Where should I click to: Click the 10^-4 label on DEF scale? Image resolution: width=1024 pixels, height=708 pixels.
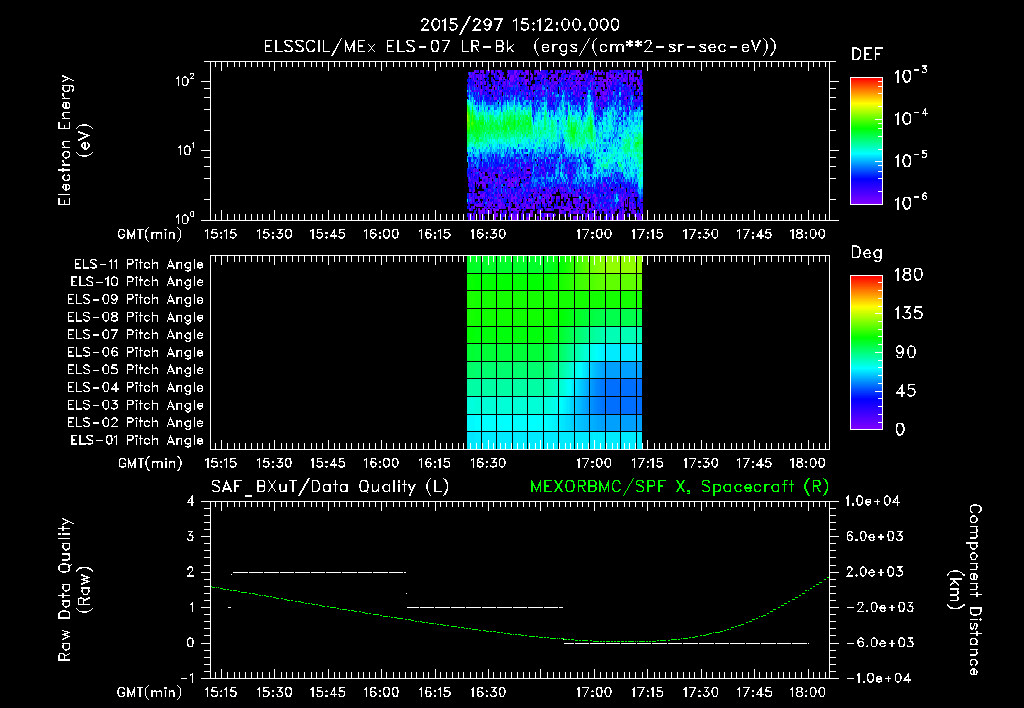coord(910,117)
